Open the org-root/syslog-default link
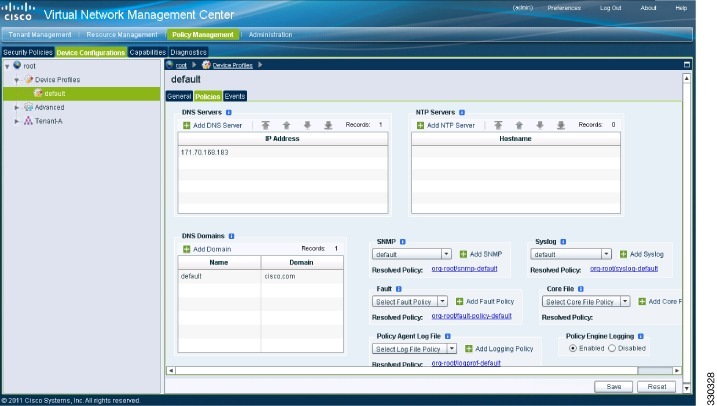This screenshot has width=717, height=406. (x=624, y=269)
